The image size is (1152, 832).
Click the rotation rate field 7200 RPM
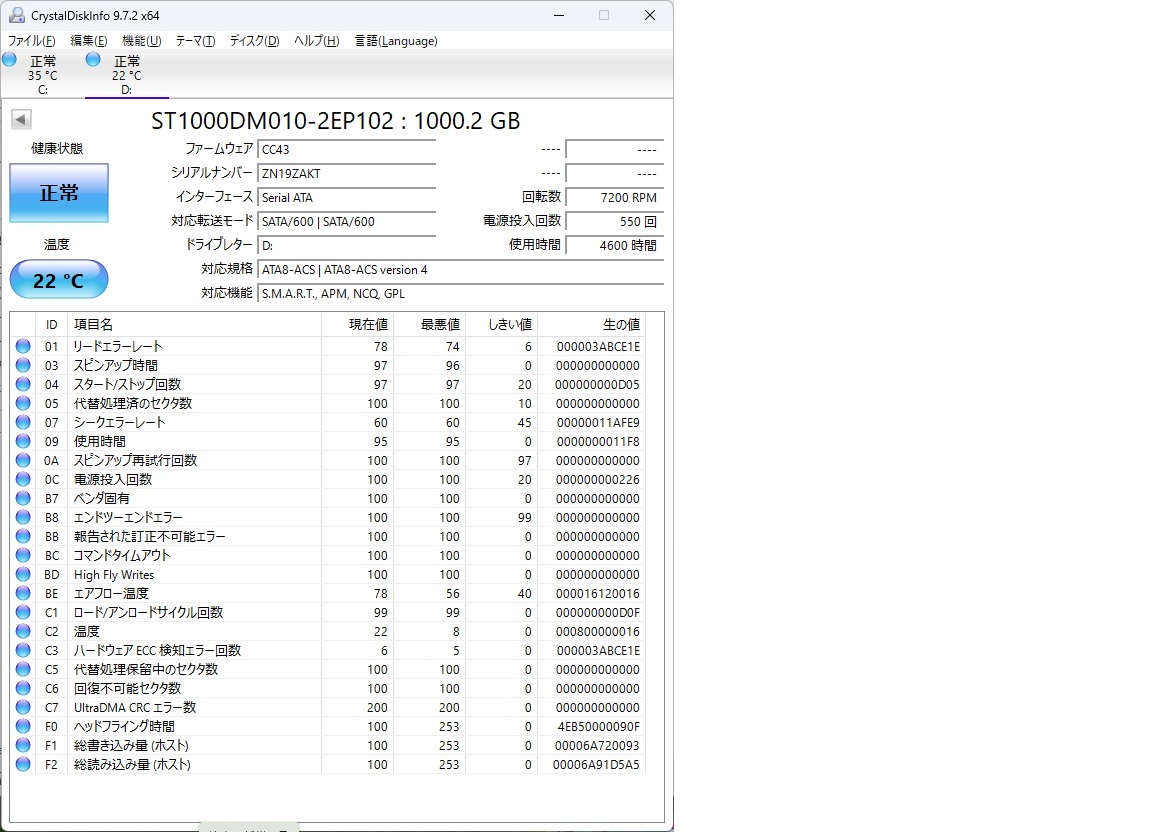tap(615, 198)
